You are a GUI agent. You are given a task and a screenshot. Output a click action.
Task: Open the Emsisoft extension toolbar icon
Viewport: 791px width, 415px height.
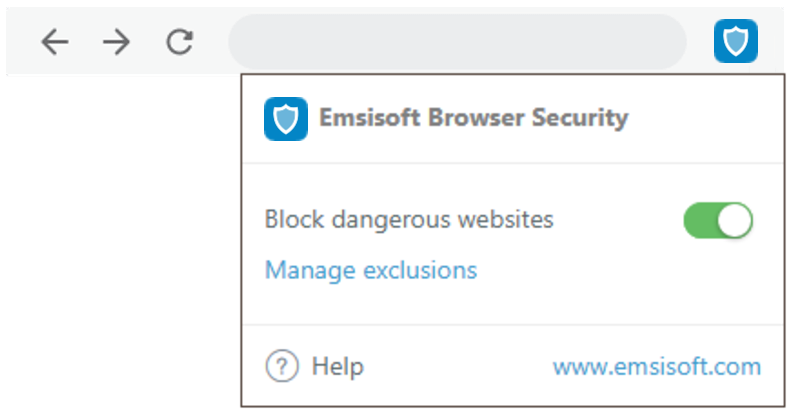(x=735, y=42)
